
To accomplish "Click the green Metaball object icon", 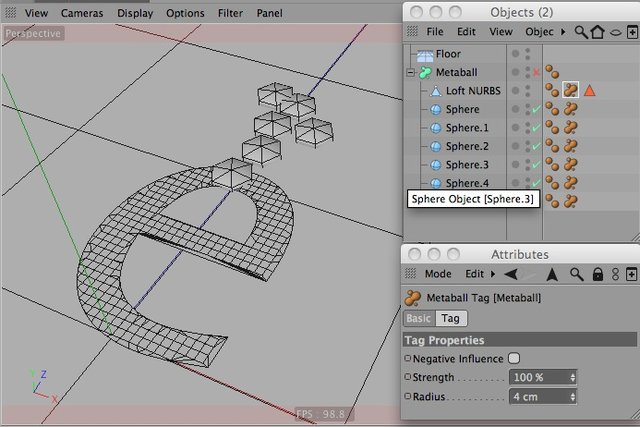I will point(425,72).
